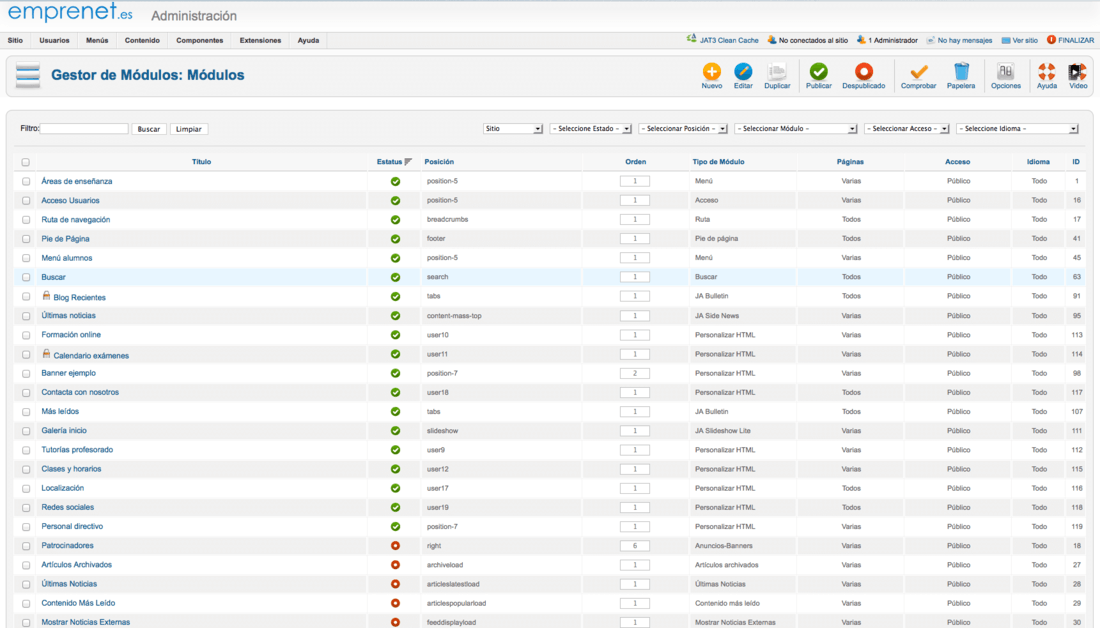1100x628 pixels.
Task: Sort by the Posición column header
Action: click(x=439, y=162)
